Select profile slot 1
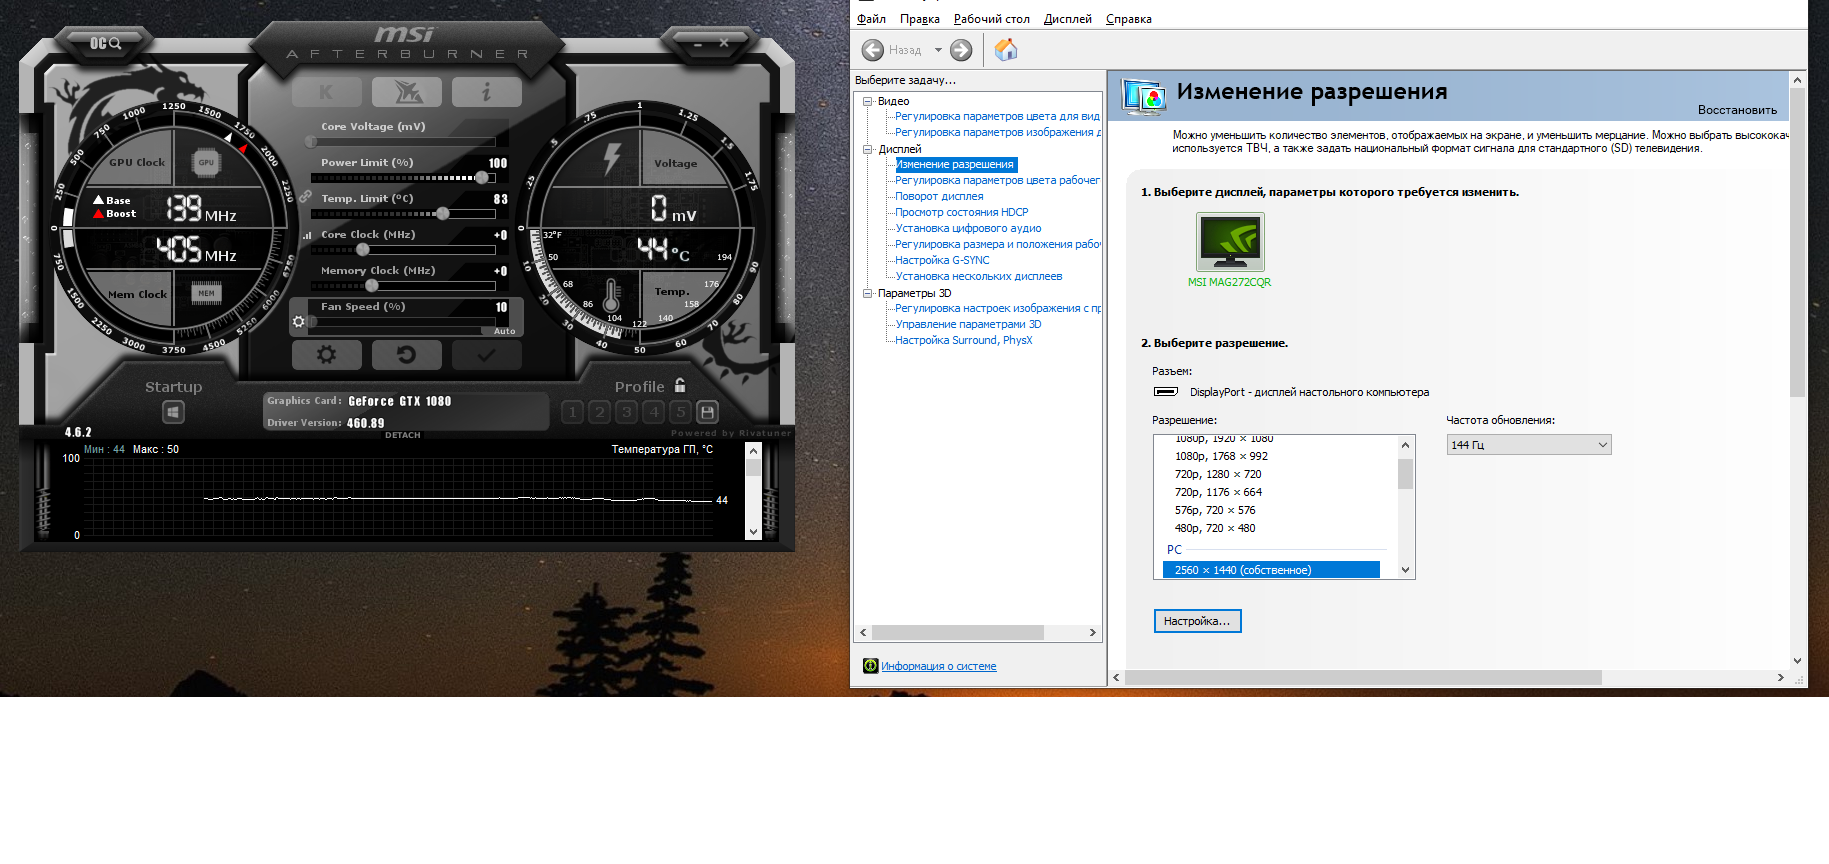Image resolution: width=1829 pixels, height=864 pixels. (572, 412)
